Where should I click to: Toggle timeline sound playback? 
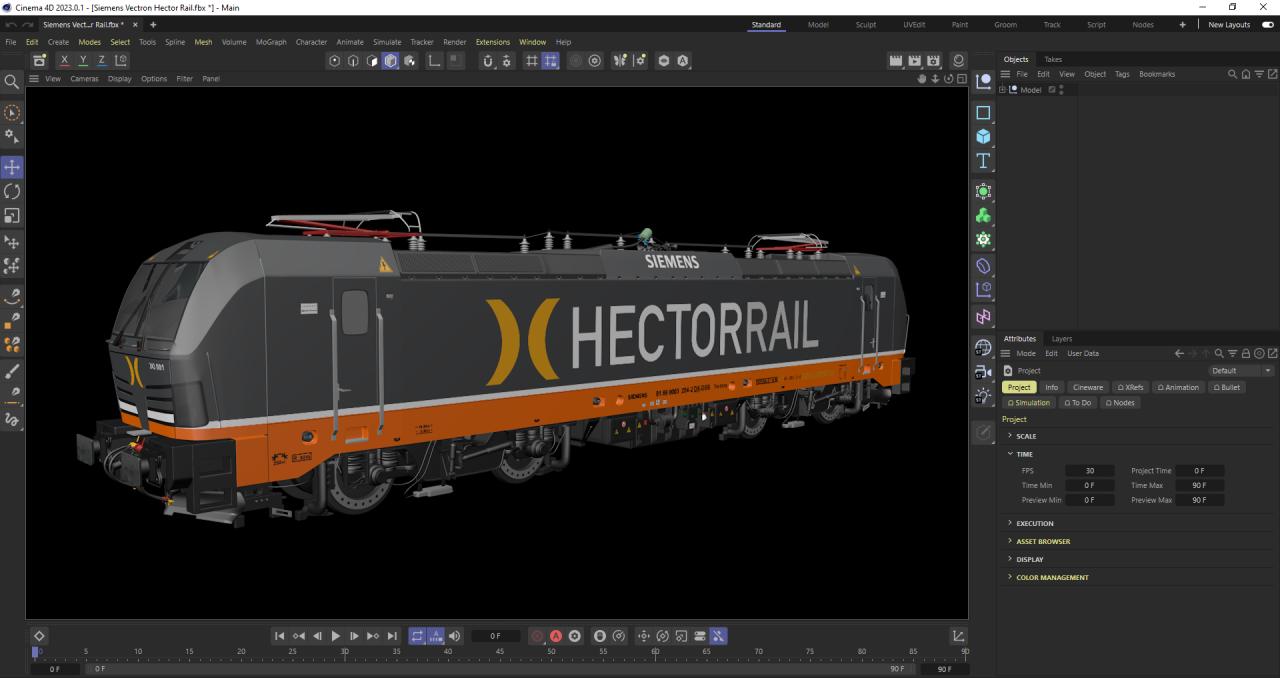click(455, 636)
